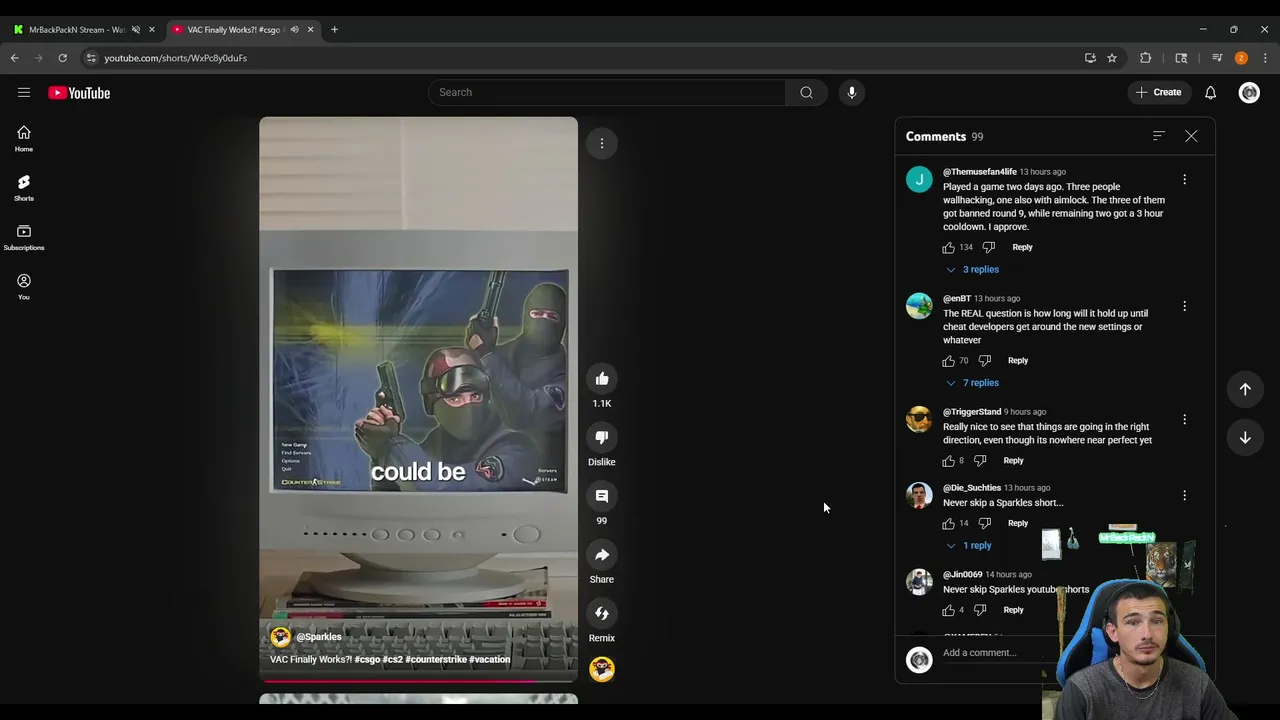The height and width of the screenshot is (720, 1280).
Task: Dislike the @Themusefan4life comment
Action: tap(988, 247)
